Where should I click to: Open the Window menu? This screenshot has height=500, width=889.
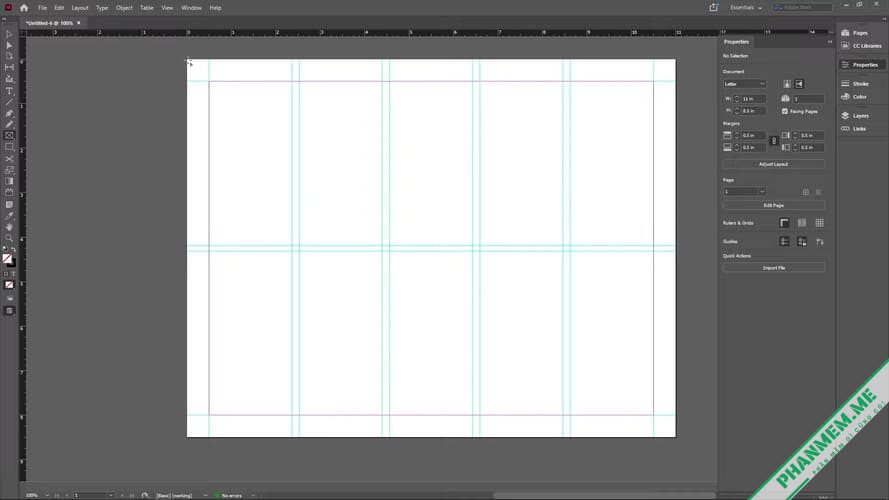(191, 8)
